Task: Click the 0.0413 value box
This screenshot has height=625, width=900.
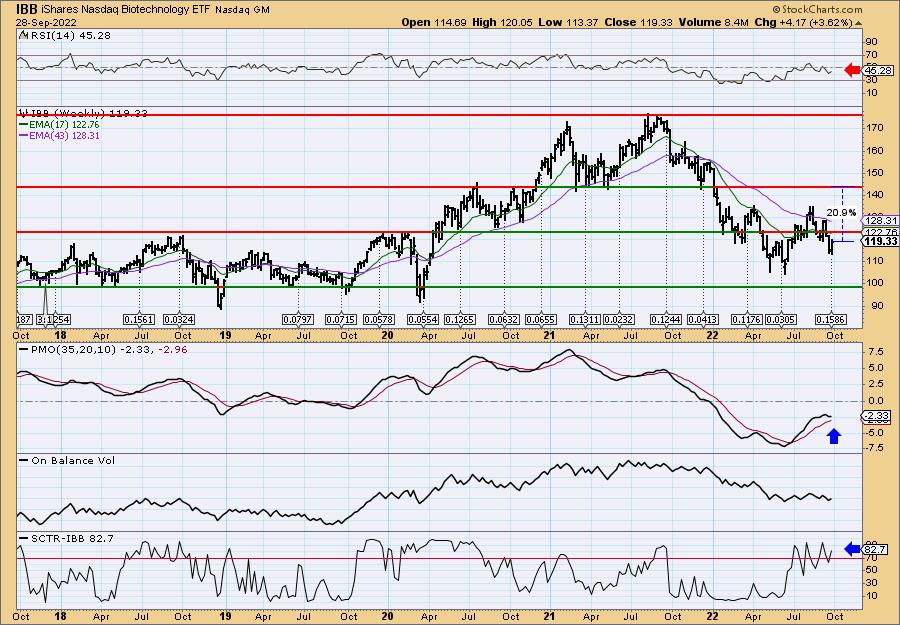Action: (x=703, y=319)
